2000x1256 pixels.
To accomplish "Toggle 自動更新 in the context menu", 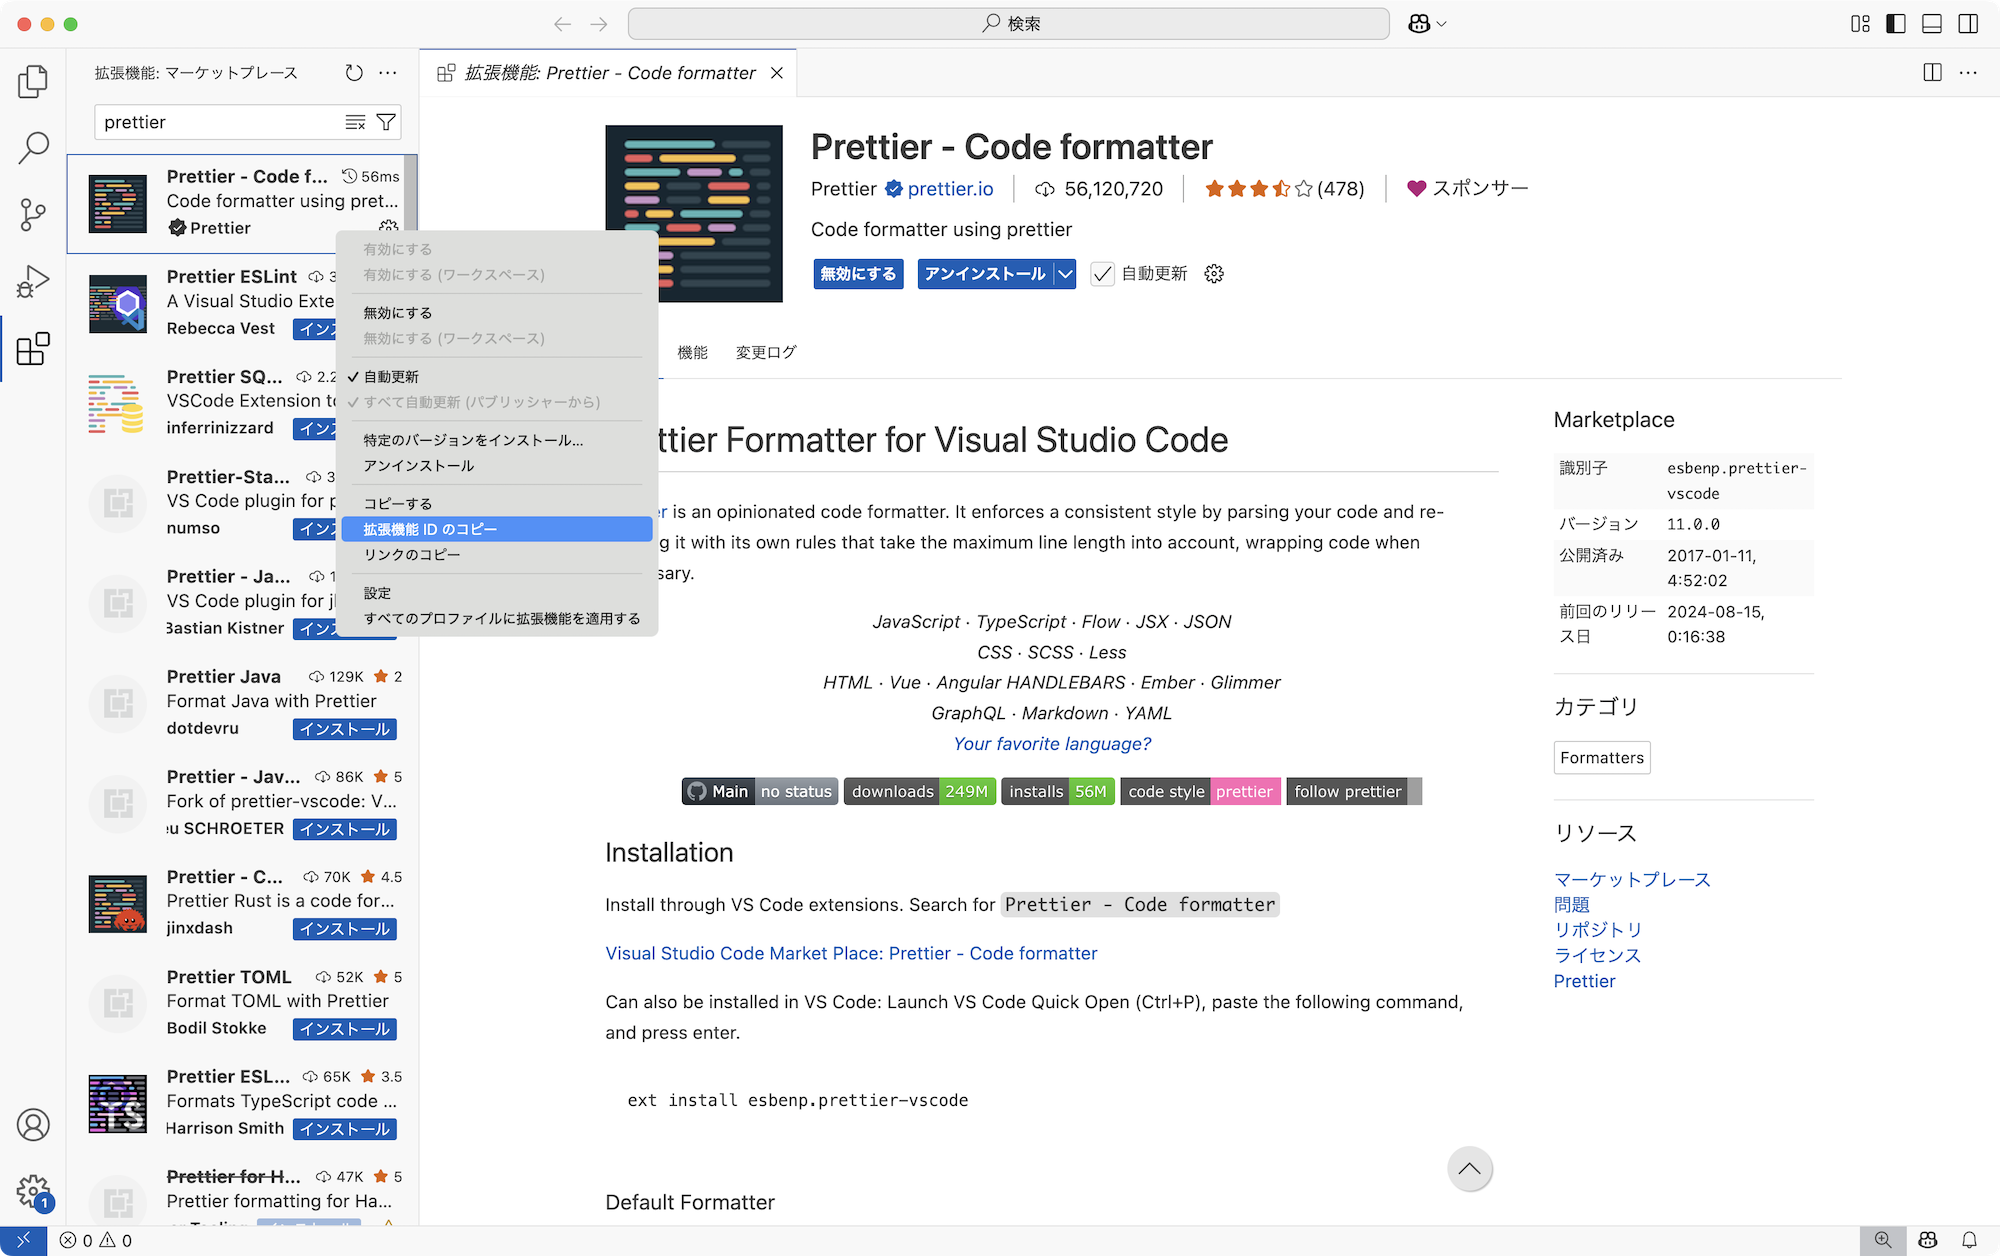I will point(391,377).
